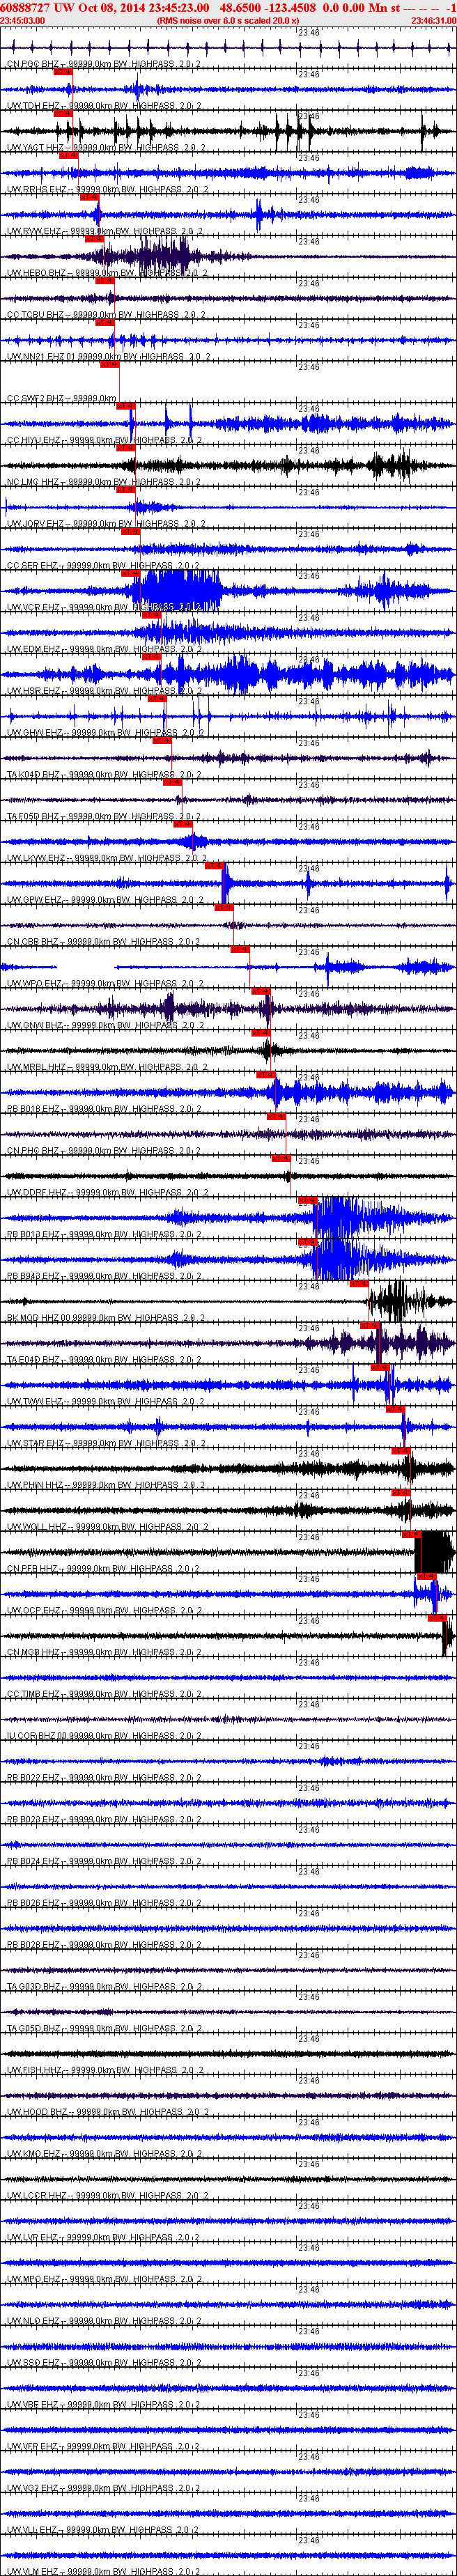Click the red pick flag on UW.VCR trace
Image resolution: width=457 pixels, height=2576 pixels.
click(x=130, y=573)
